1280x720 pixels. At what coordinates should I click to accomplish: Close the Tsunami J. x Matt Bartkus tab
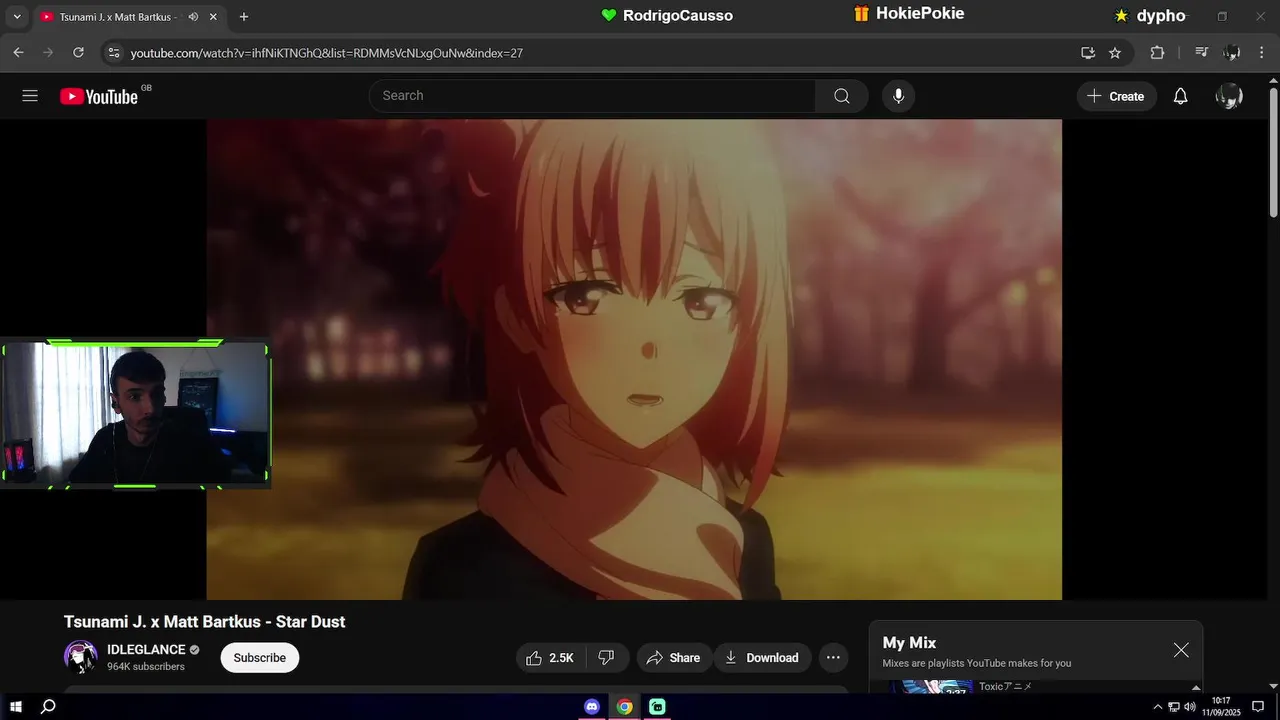pyautogui.click(x=213, y=17)
